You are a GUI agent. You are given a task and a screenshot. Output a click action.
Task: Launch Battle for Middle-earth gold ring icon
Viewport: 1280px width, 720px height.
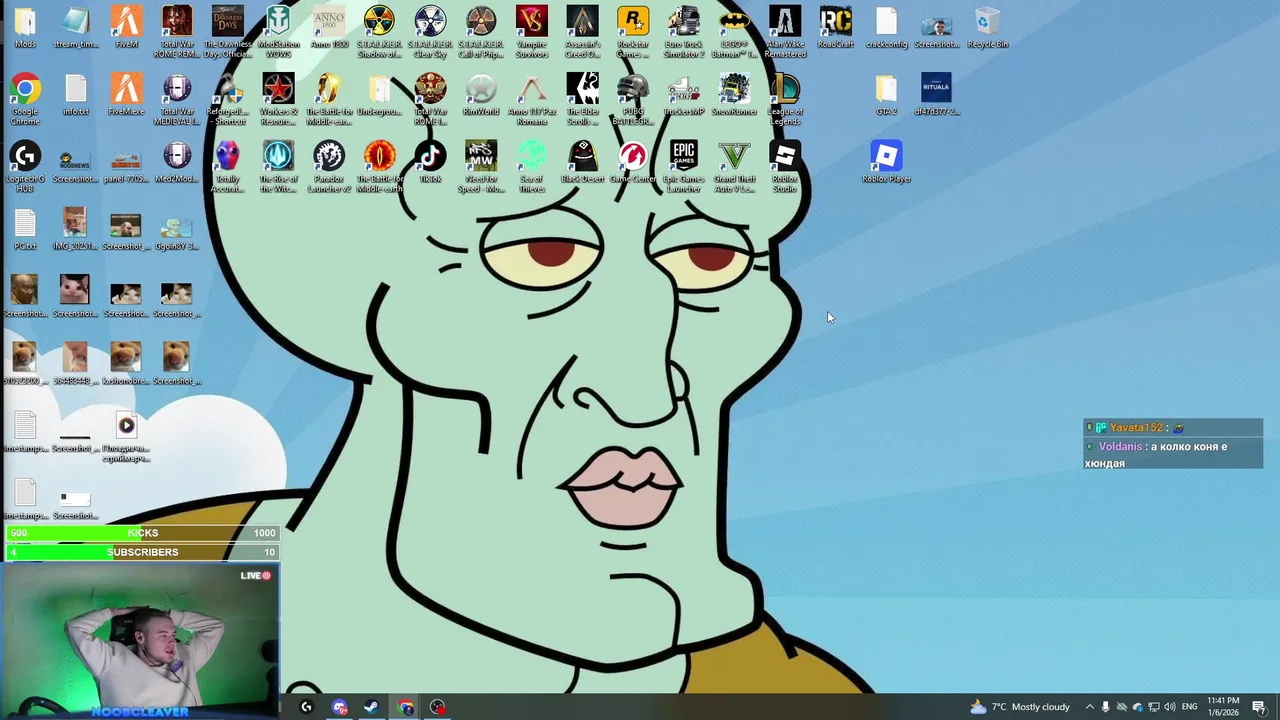[328, 99]
